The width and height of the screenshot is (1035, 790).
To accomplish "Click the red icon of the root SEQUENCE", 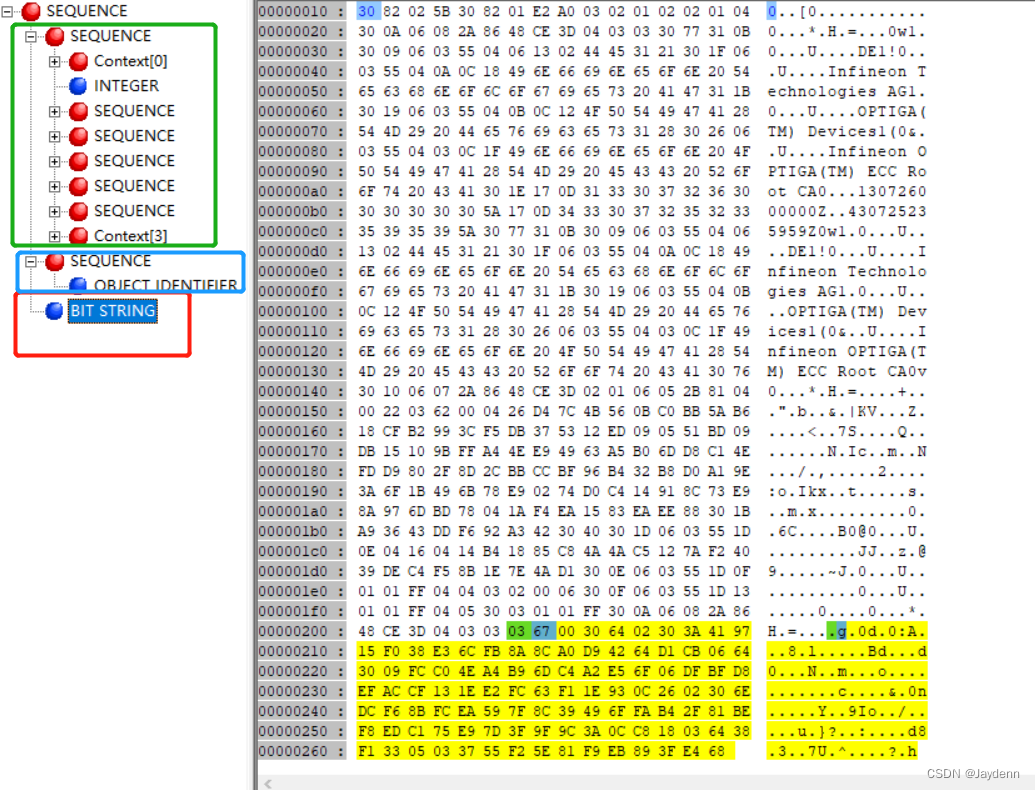I will [31, 11].
